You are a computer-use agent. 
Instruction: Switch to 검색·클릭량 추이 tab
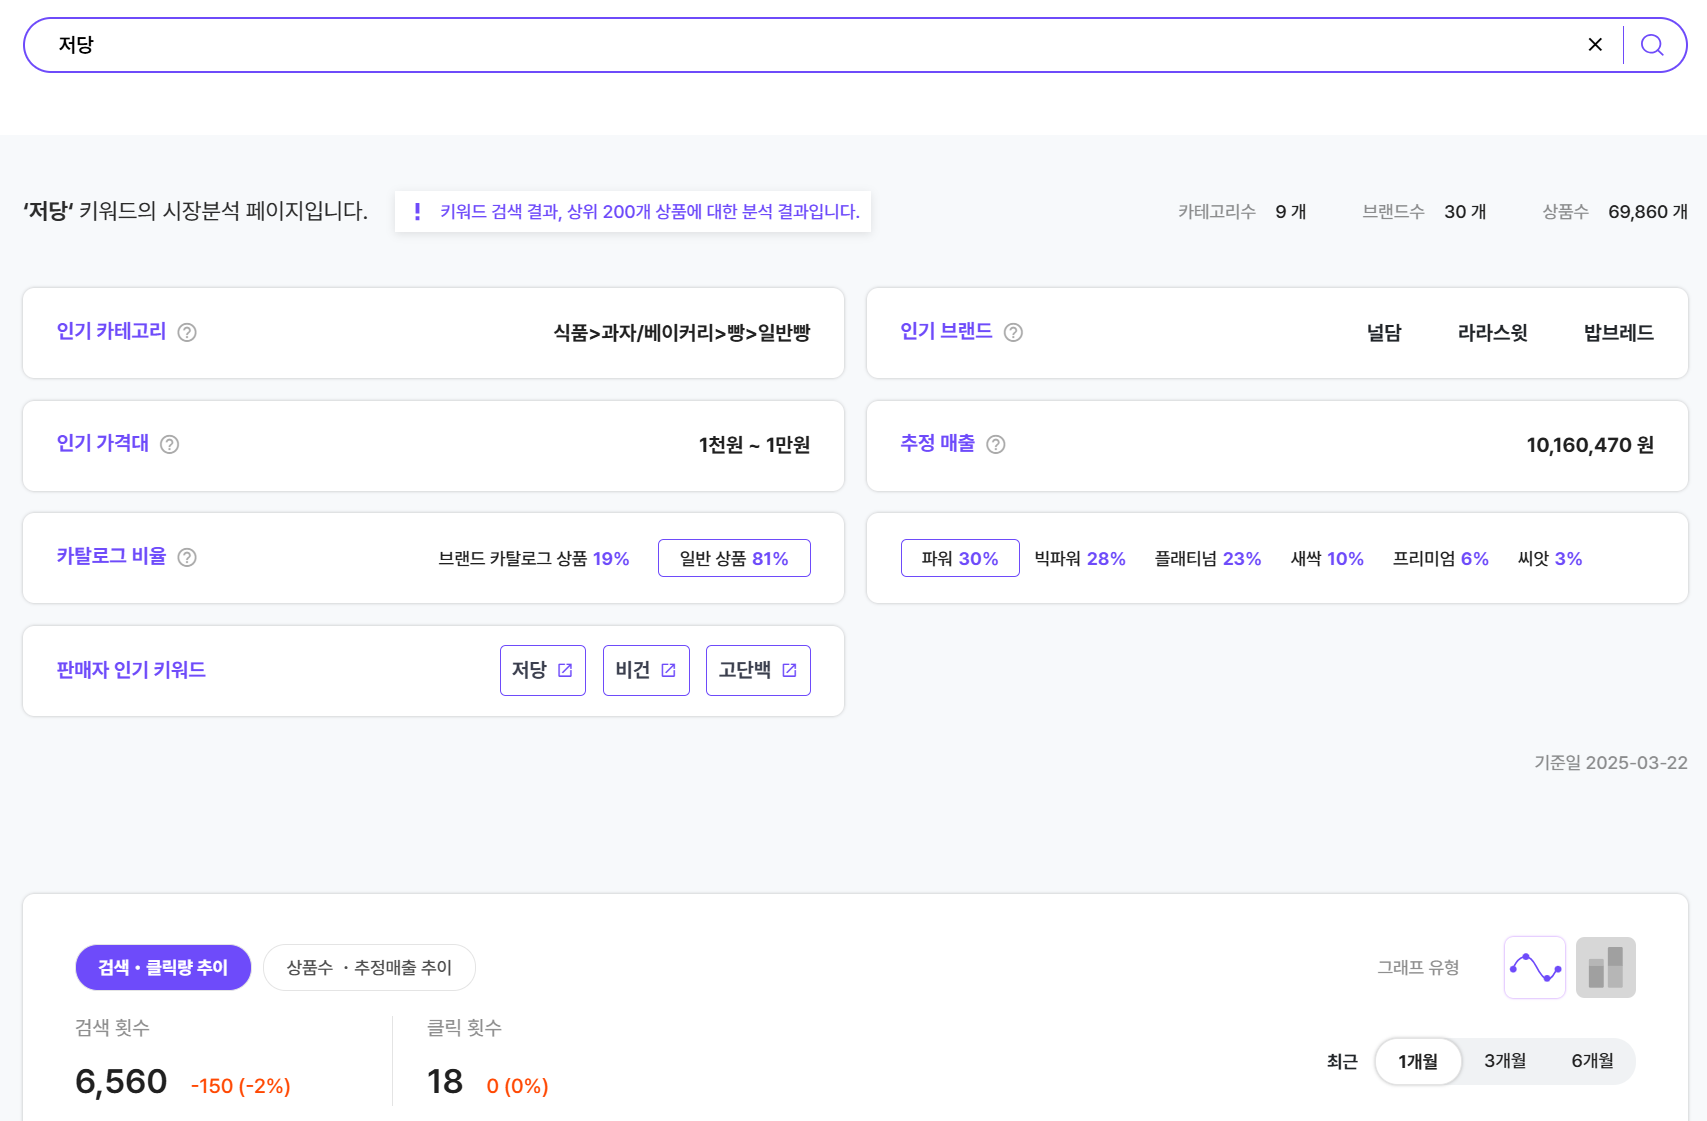tap(163, 967)
